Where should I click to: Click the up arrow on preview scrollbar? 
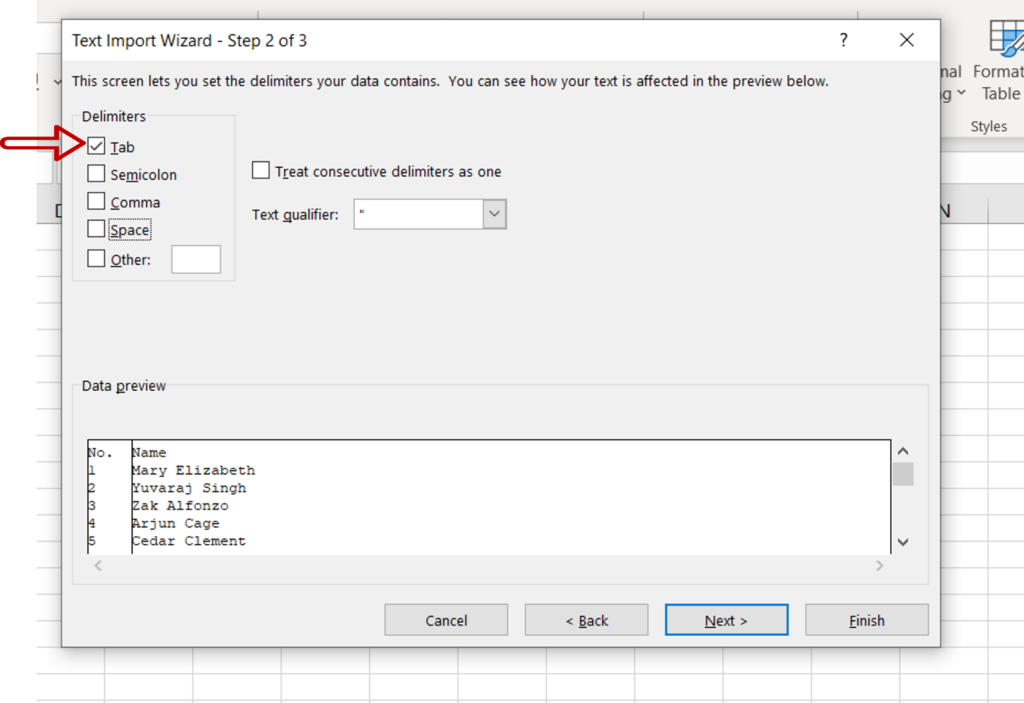pyautogui.click(x=902, y=450)
